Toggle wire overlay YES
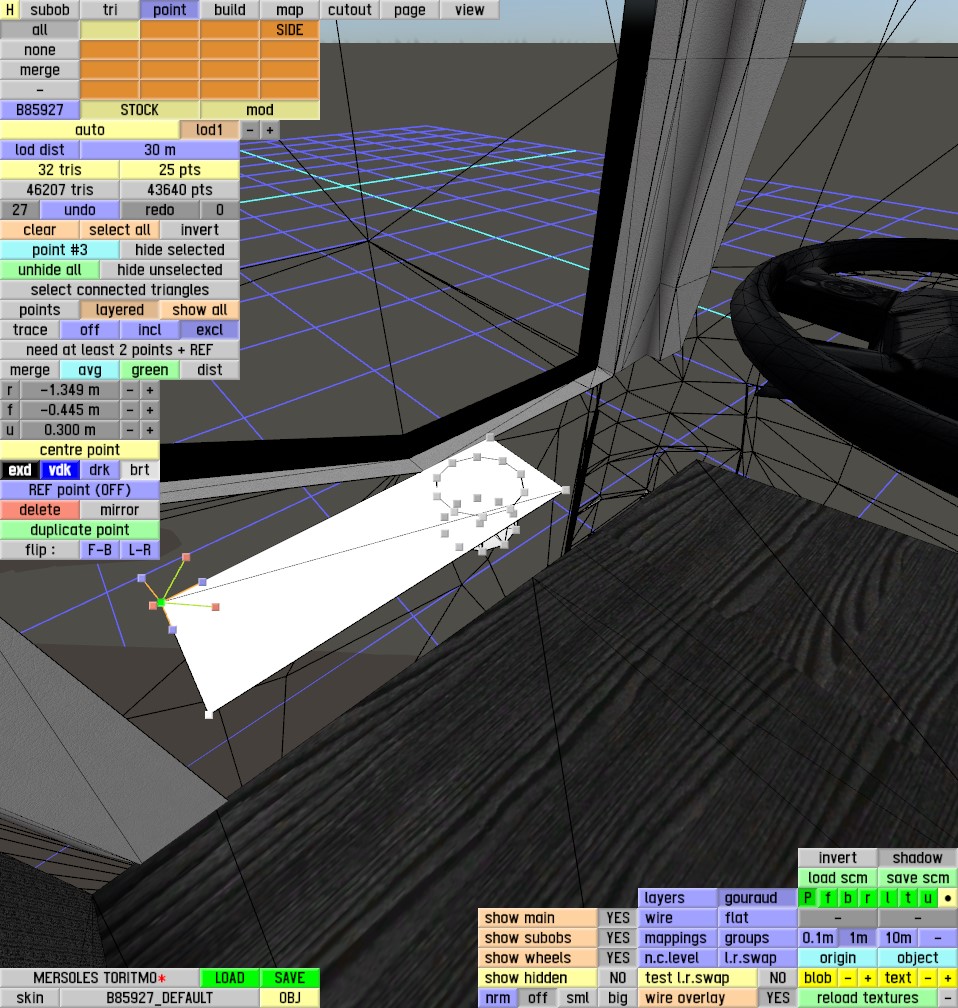This screenshot has height=1008, width=958. (777, 998)
